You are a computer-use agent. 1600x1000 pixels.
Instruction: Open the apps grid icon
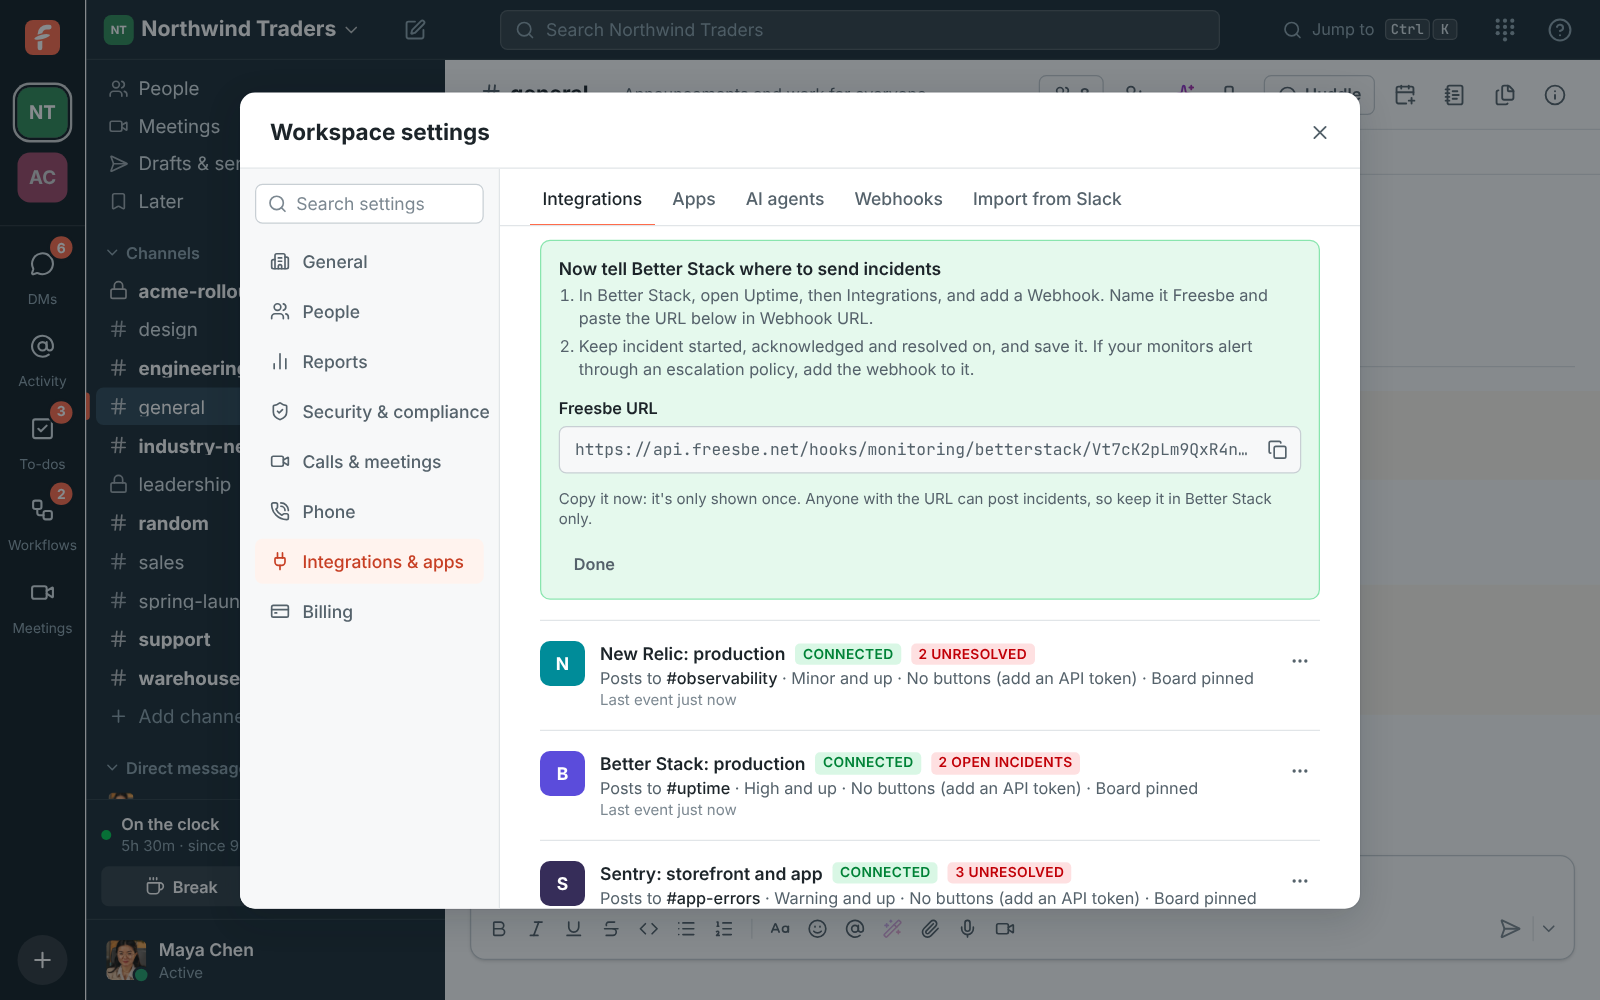[x=1505, y=30]
